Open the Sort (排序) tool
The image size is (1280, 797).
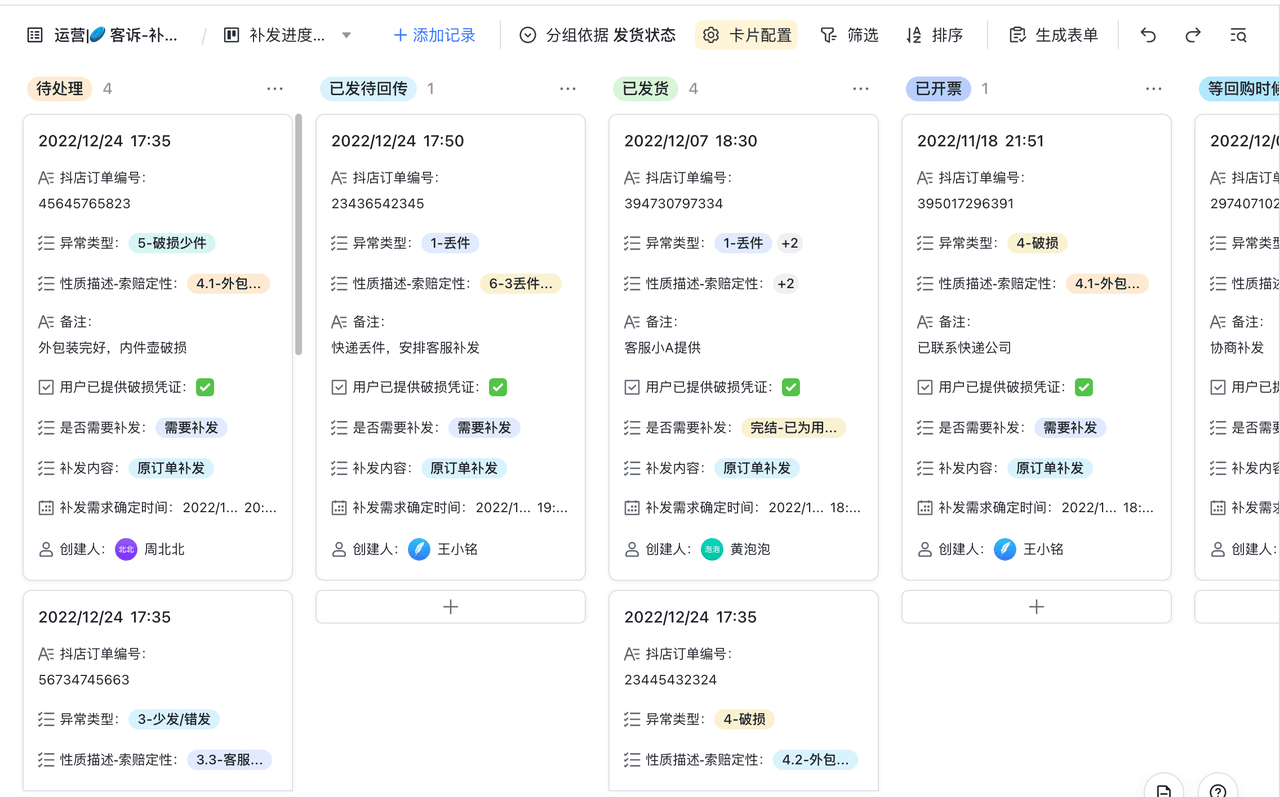pyautogui.click(x=934, y=35)
